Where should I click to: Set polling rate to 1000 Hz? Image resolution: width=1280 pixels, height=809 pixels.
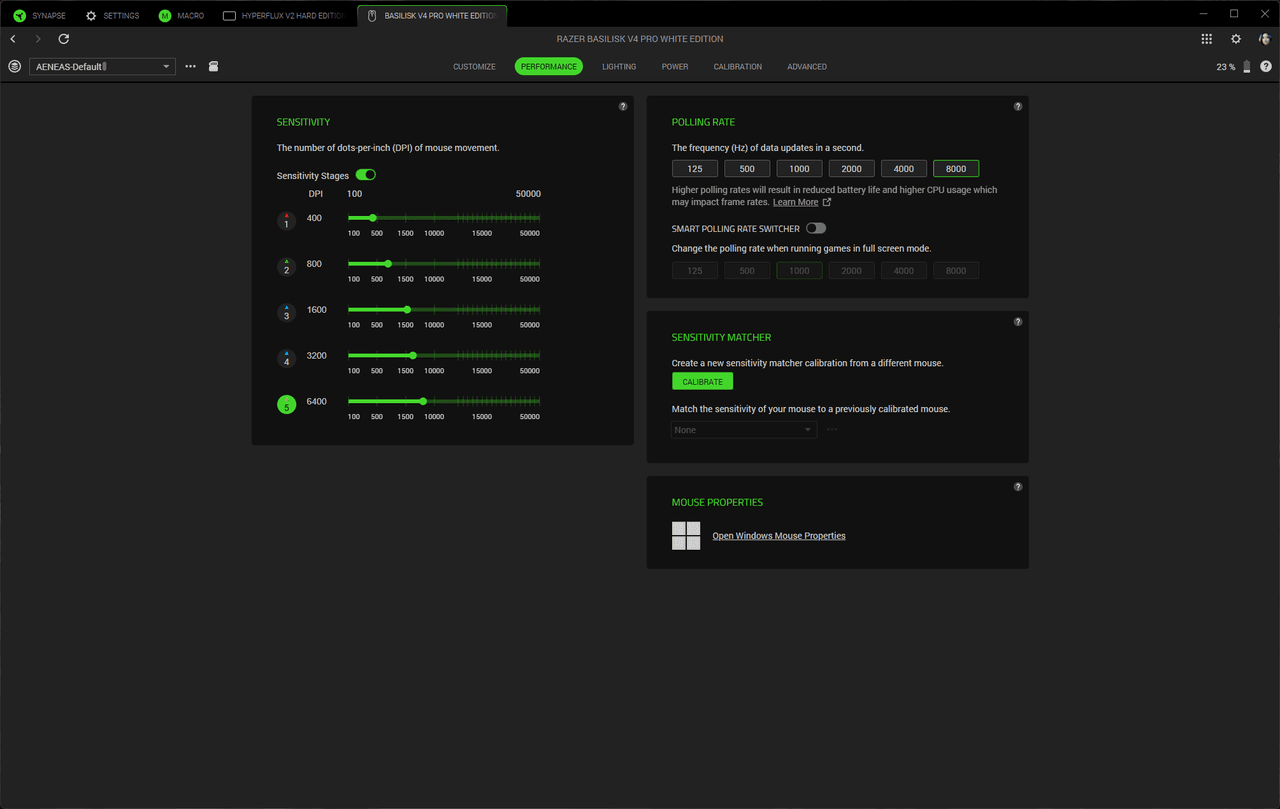799,169
